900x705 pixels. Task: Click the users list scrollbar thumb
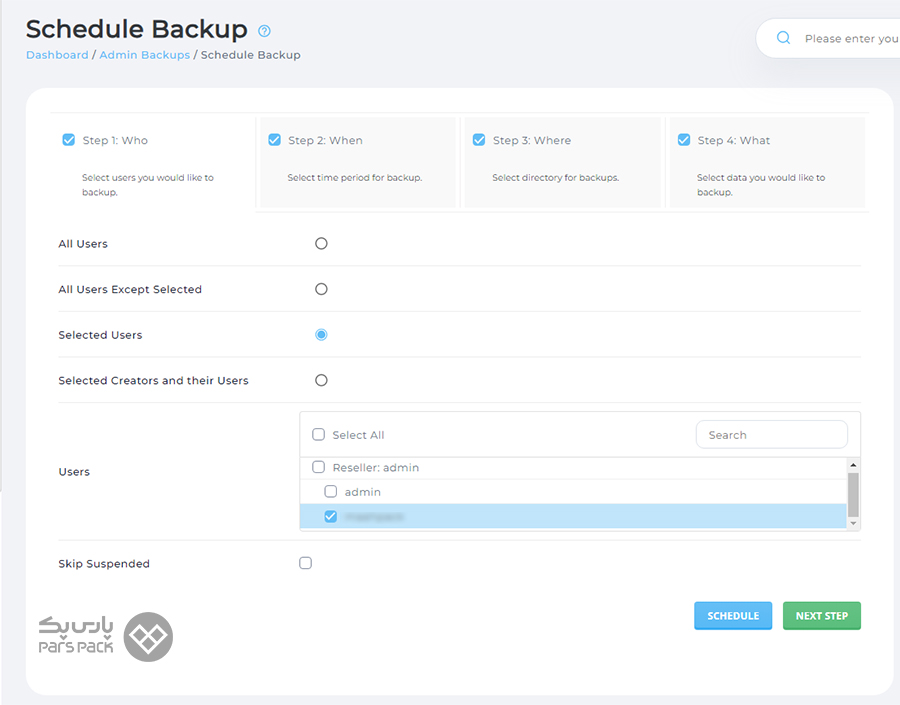click(x=853, y=495)
